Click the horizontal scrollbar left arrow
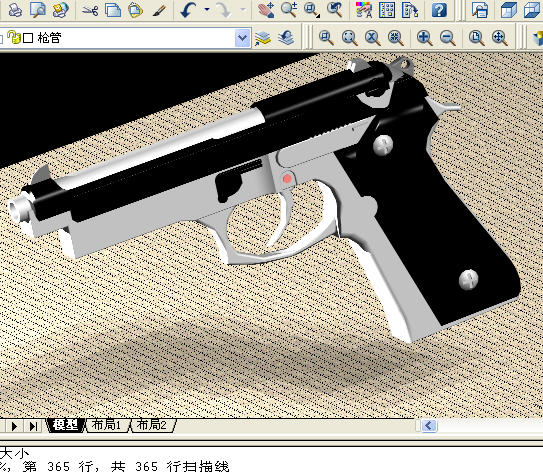 point(429,426)
